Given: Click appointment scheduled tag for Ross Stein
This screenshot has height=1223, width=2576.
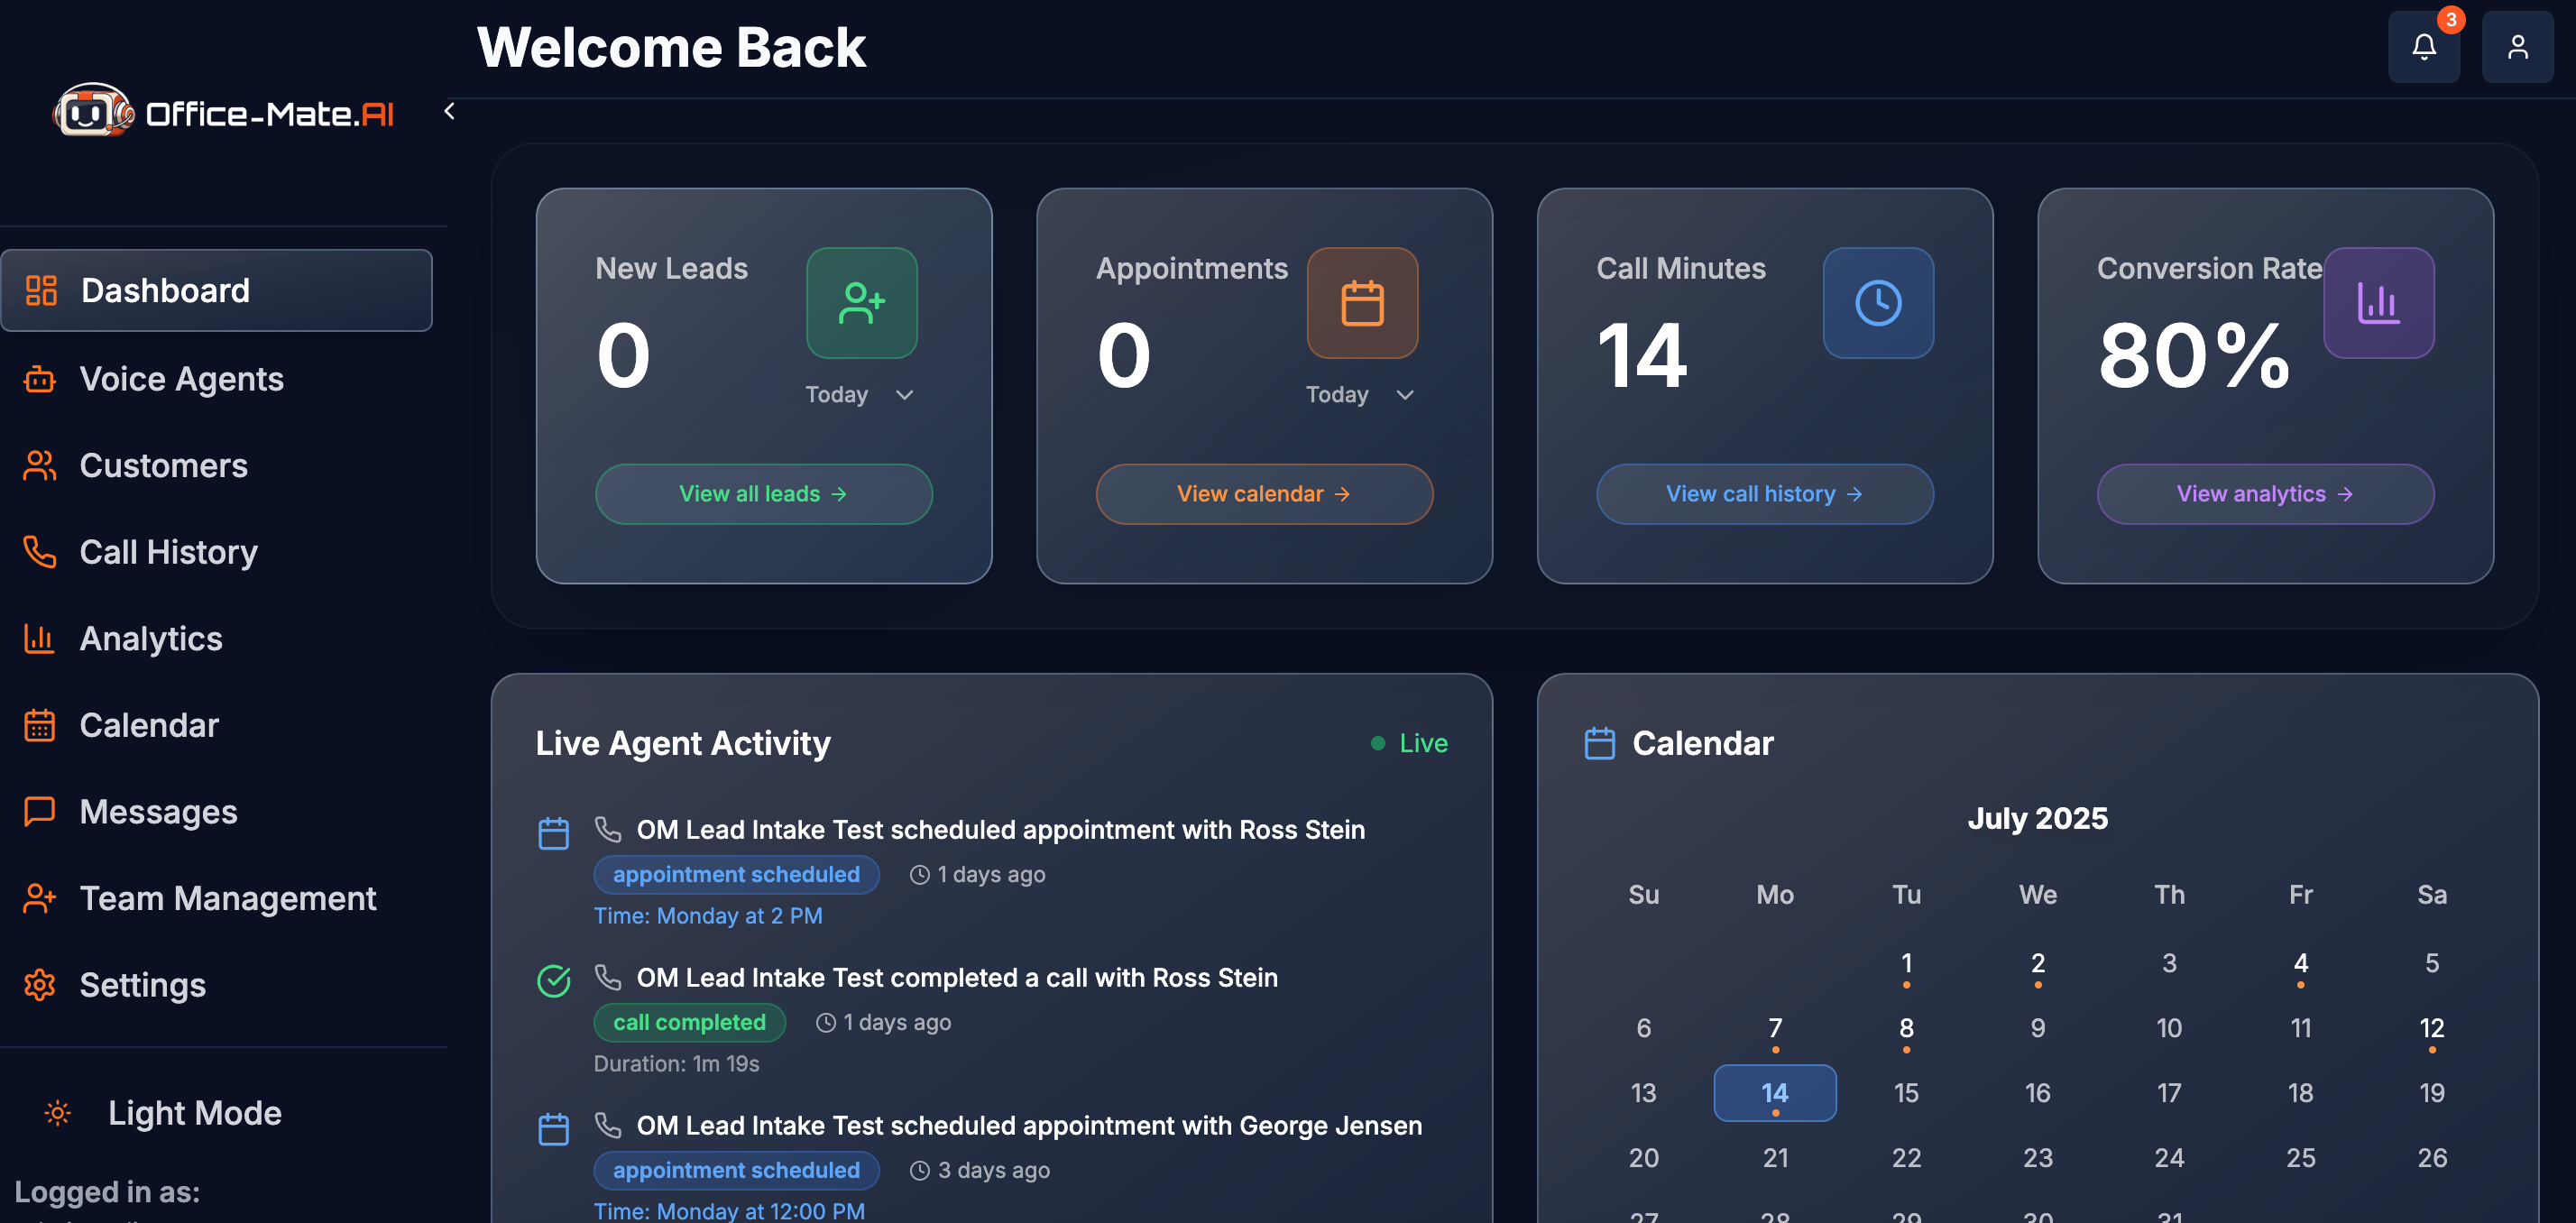Looking at the screenshot, I should pyautogui.click(x=737, y=874).
